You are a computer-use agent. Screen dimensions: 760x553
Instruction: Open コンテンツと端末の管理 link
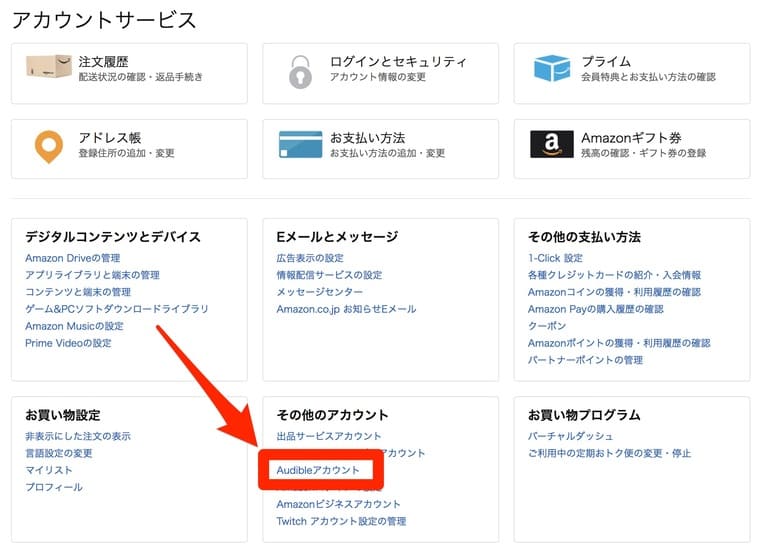pyautogui.click(x=78, y=292)
